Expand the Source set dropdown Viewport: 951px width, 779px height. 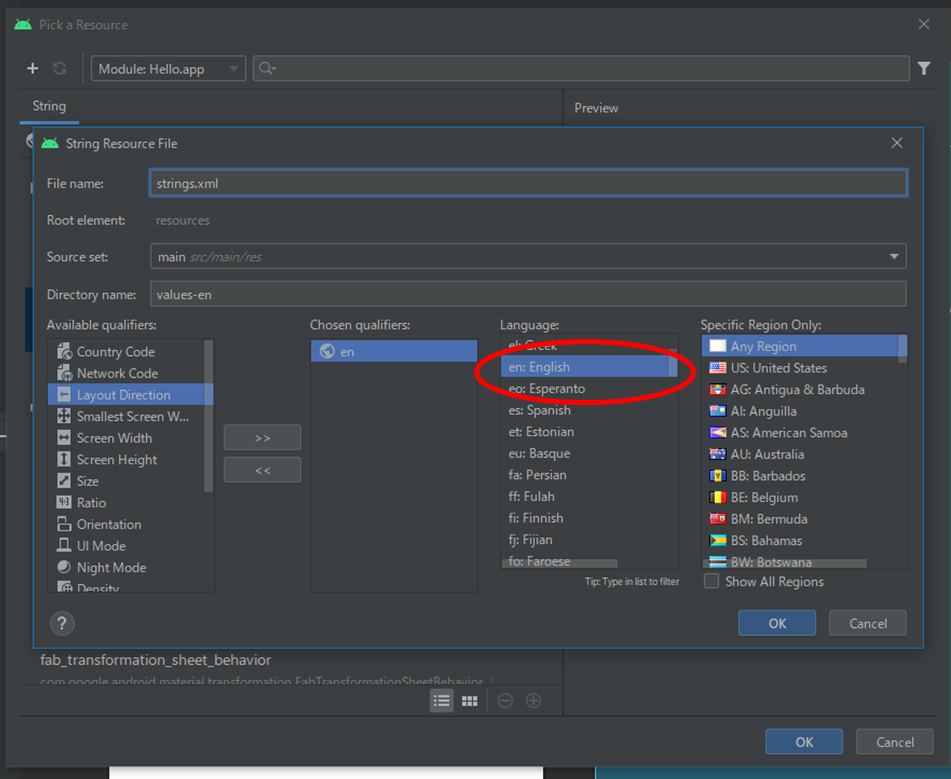coord(894,257)
